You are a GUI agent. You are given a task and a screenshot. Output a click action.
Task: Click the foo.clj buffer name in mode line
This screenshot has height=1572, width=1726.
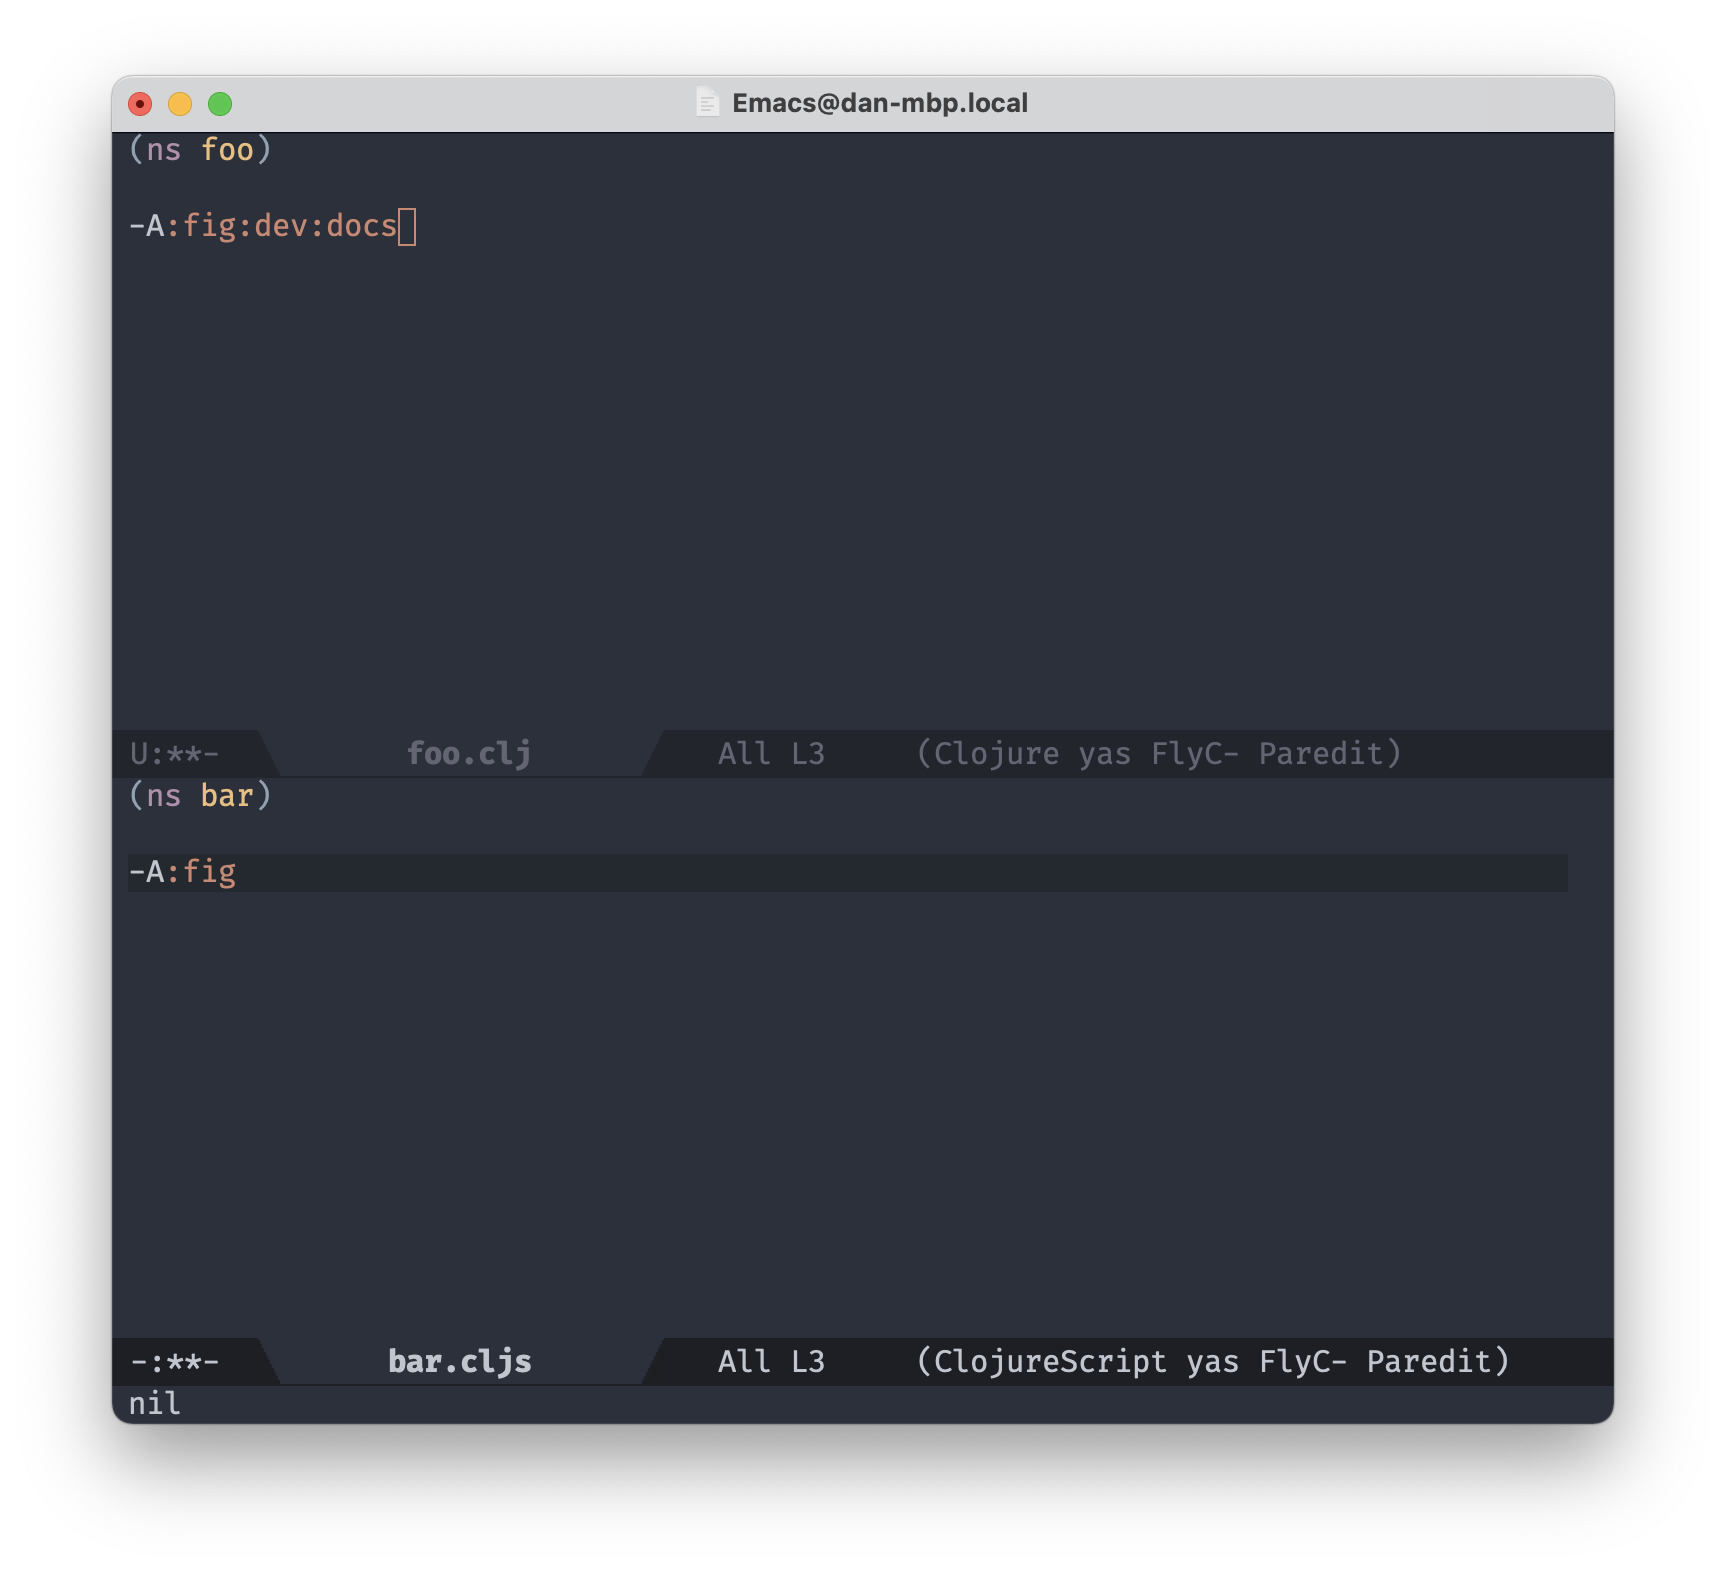(469, 753)
